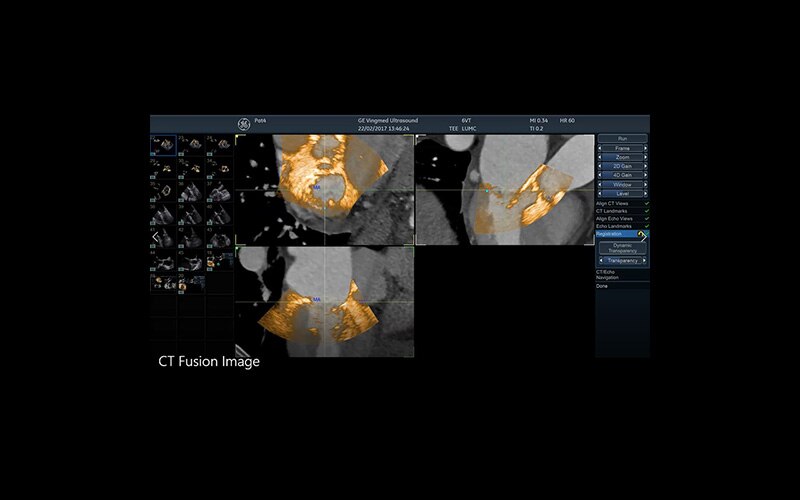Click the HR 60 readout

click(x=567, y=120)
